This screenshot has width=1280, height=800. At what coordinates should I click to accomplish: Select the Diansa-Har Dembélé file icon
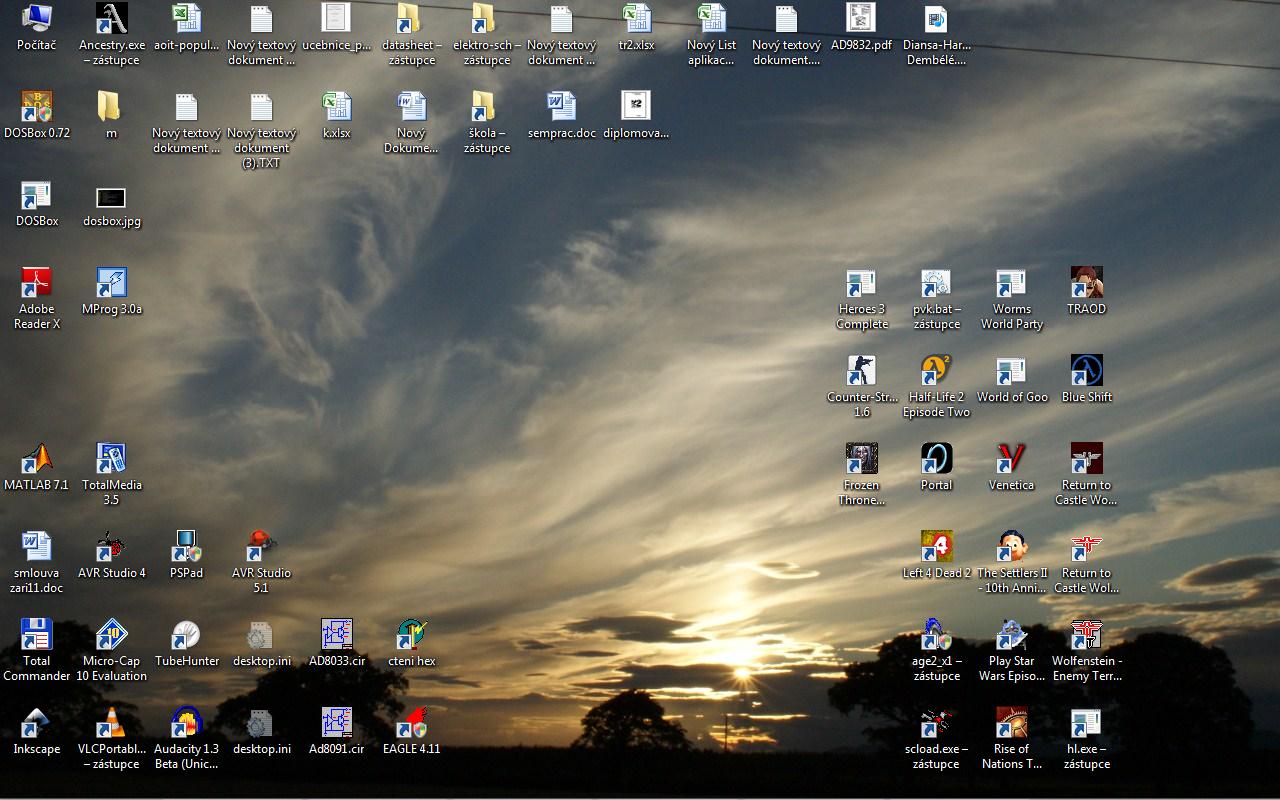click(x=936, y=19)
